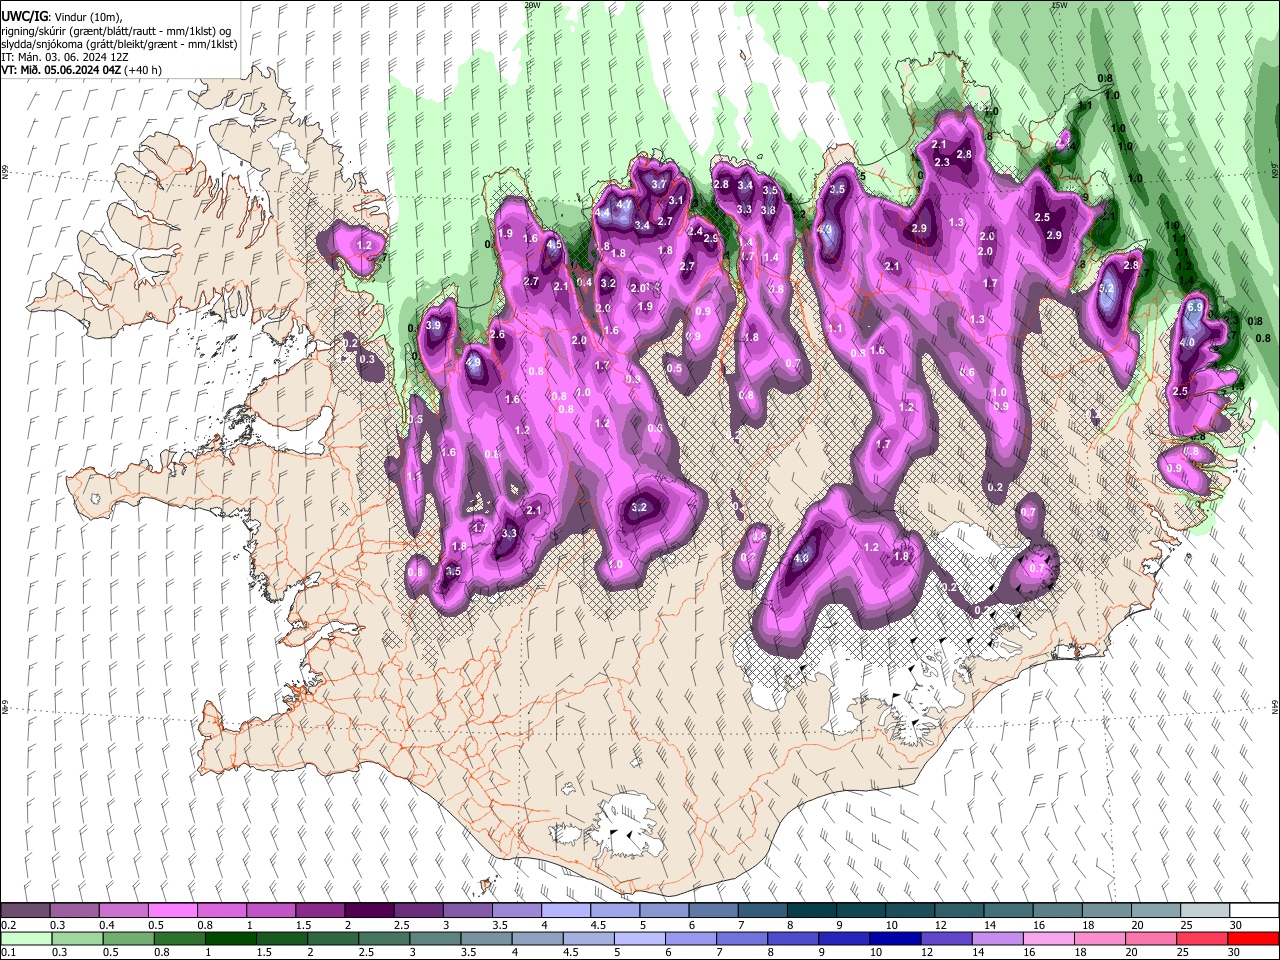Click the 30 label on the top legend row

coord(1236,925)
